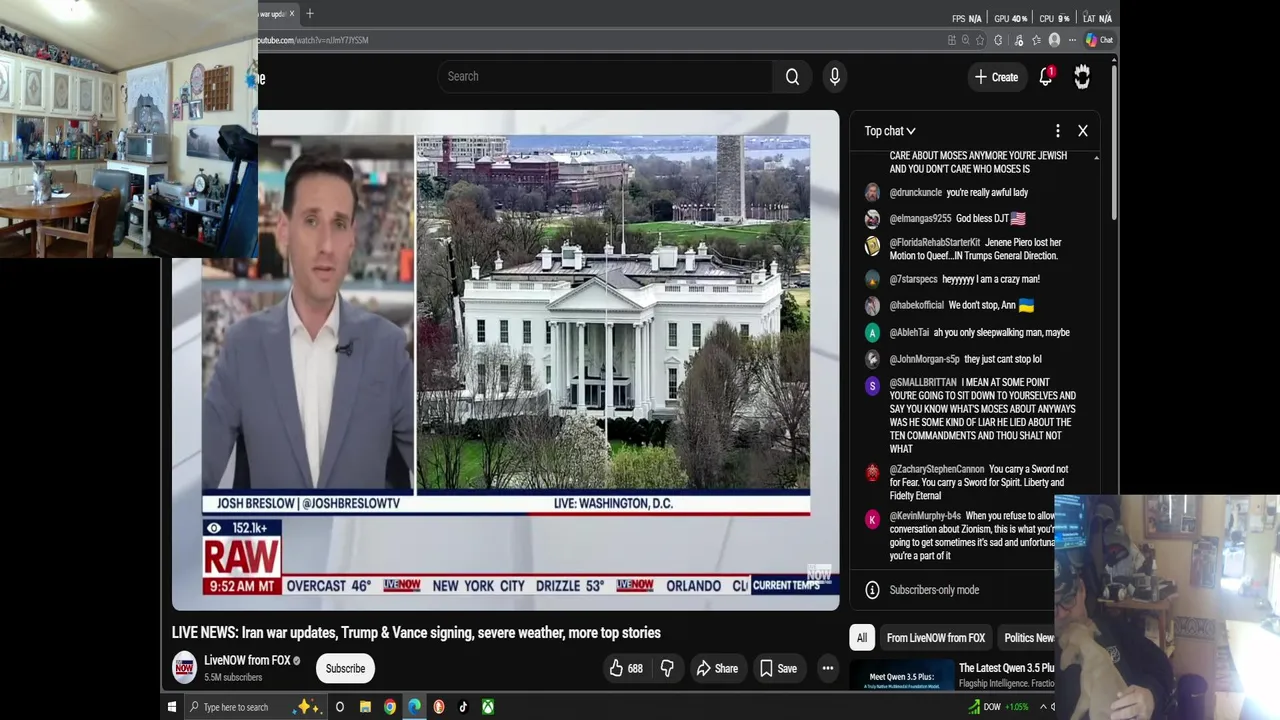Image resolution: width=1280 pixels, height=720 pixels.
Task: Expand the Top chat dropdown
Action: (890, 131)
